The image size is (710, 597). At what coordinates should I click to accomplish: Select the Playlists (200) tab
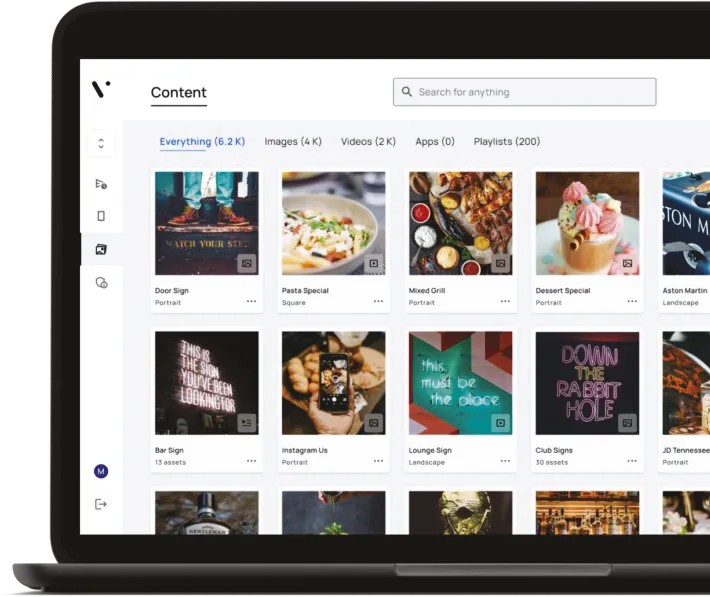[x=506, y=142]
